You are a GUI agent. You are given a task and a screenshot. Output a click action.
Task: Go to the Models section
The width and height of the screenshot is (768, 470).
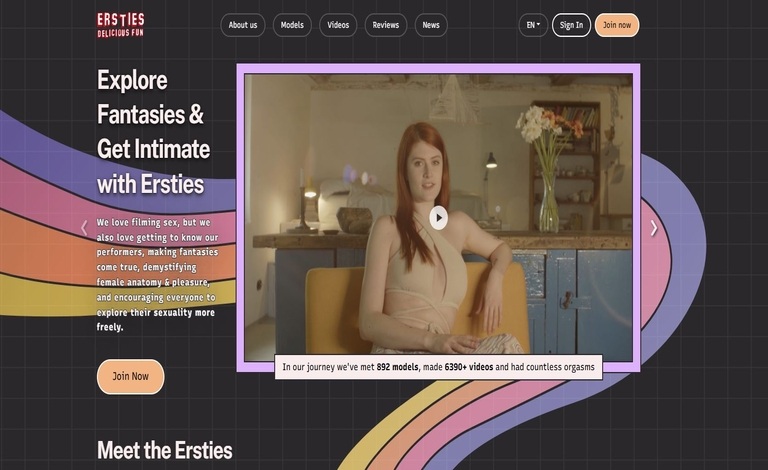click(292, 25)
